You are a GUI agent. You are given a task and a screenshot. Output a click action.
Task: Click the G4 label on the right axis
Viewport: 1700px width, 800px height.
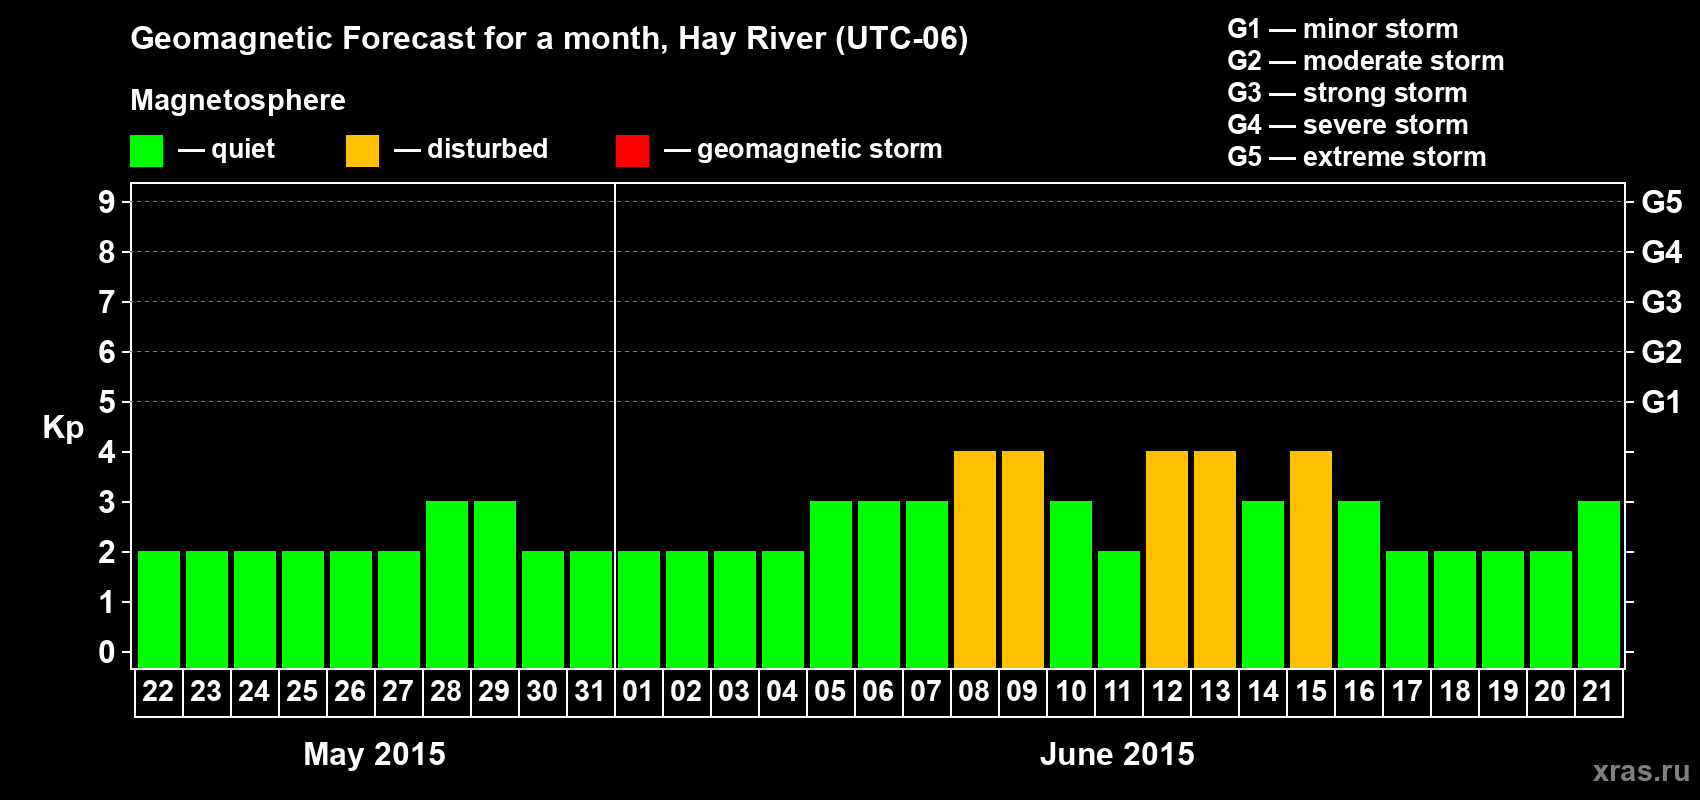pyautogui.click(x=1662, y=252)
